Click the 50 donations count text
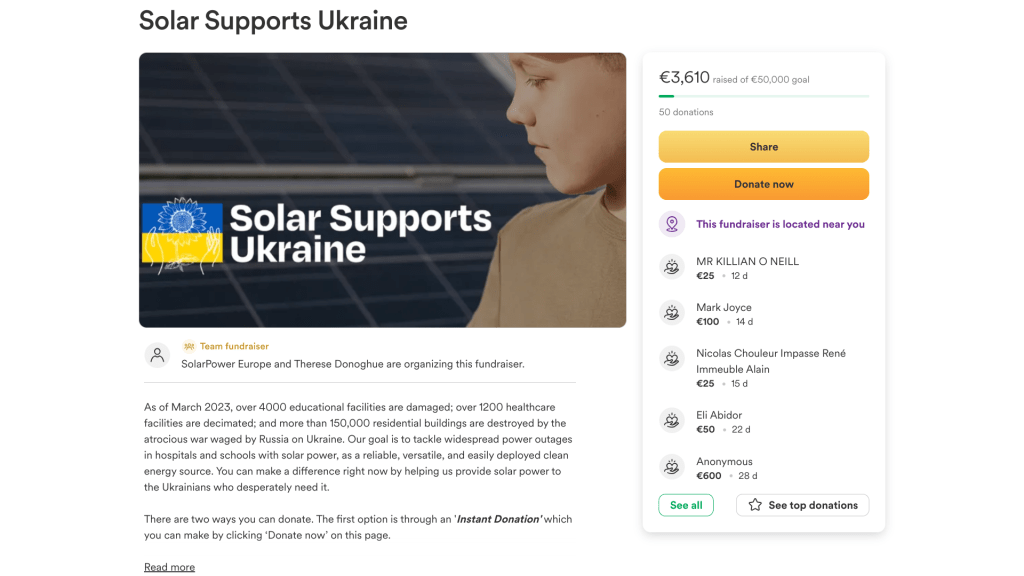 [686, 112]
